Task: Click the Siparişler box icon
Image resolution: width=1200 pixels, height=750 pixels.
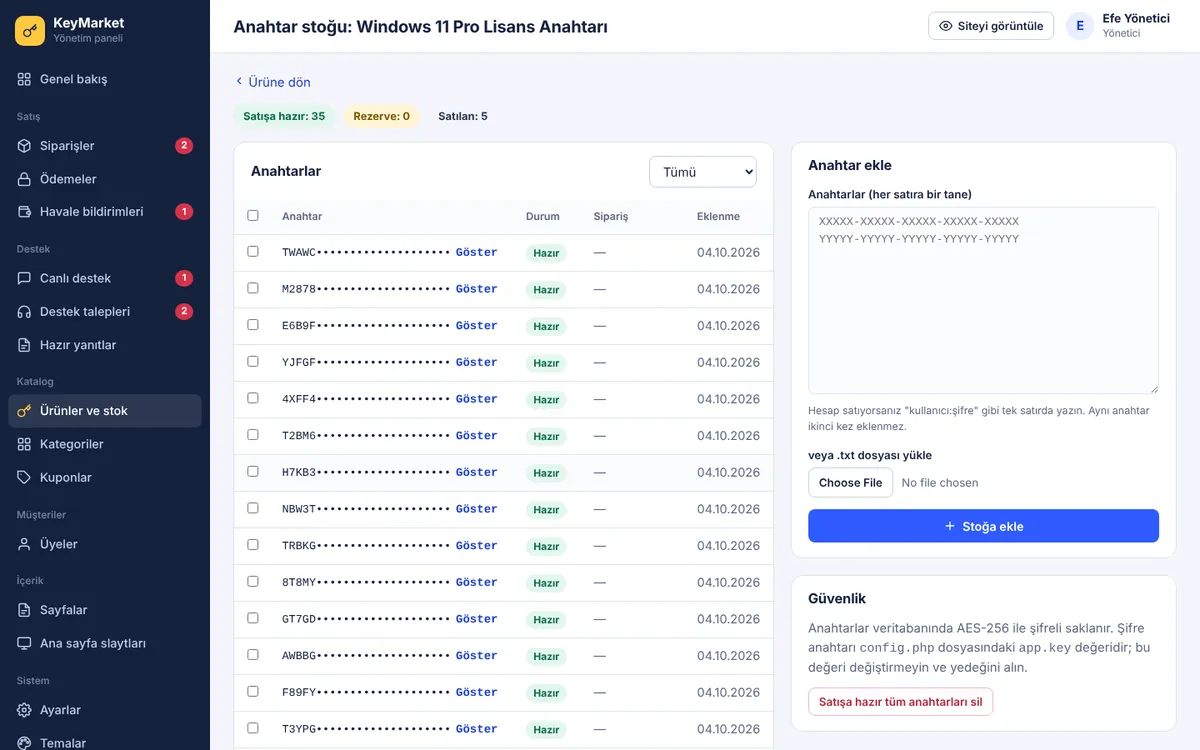Action: (25, 146)
